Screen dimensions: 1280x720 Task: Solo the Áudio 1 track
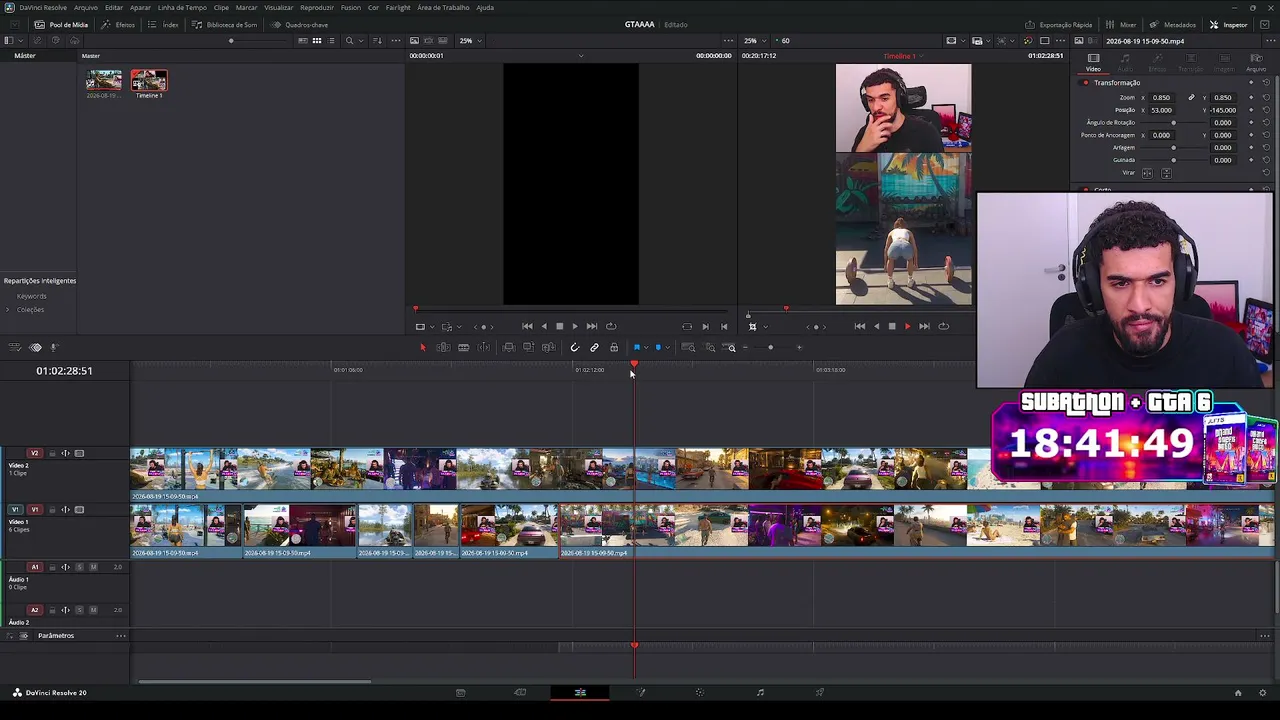pyautogui.click(x=80, y=567)
